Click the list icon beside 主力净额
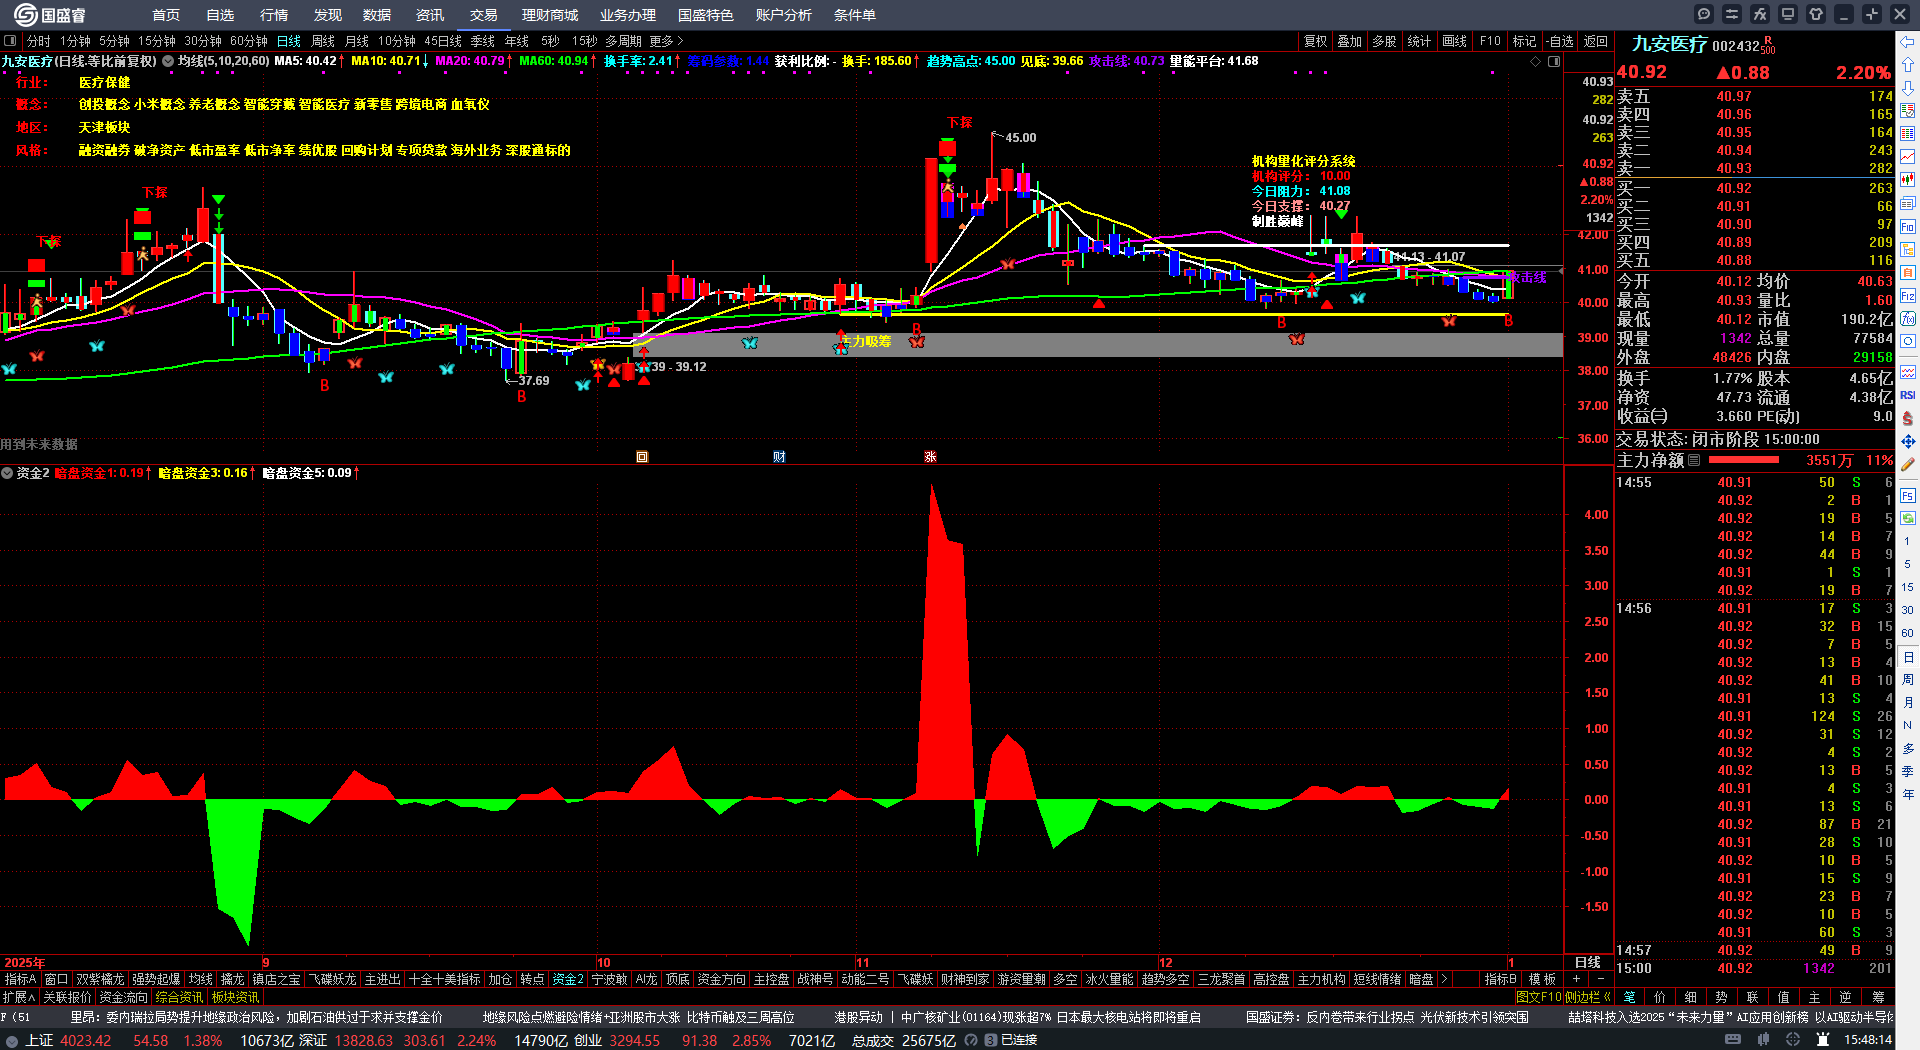 [x=1694, y=460]
